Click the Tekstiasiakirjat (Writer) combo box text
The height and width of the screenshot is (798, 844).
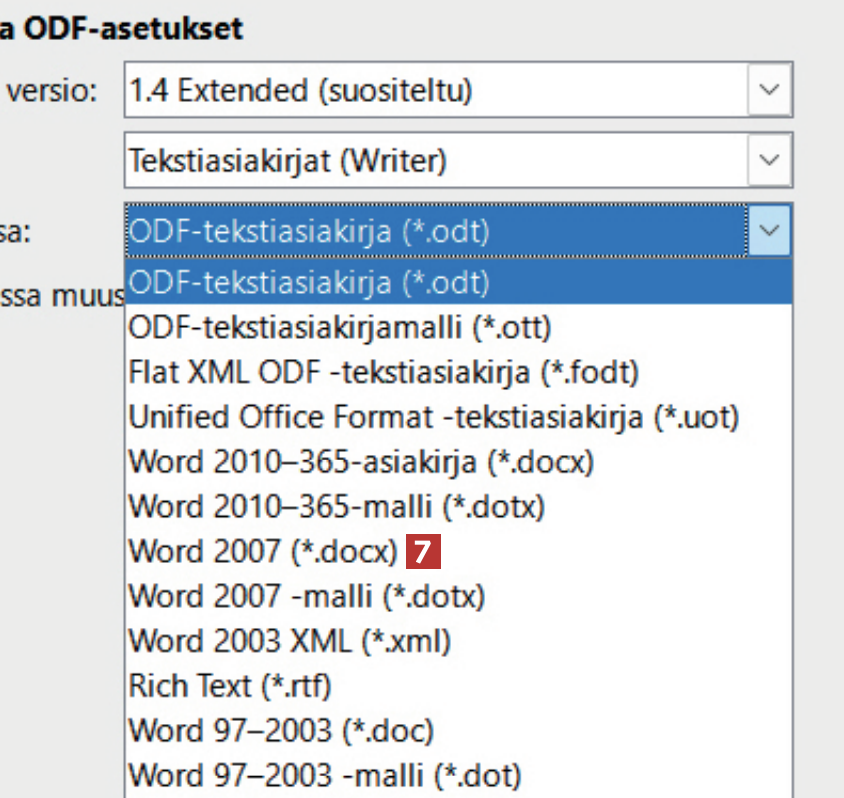435,160
